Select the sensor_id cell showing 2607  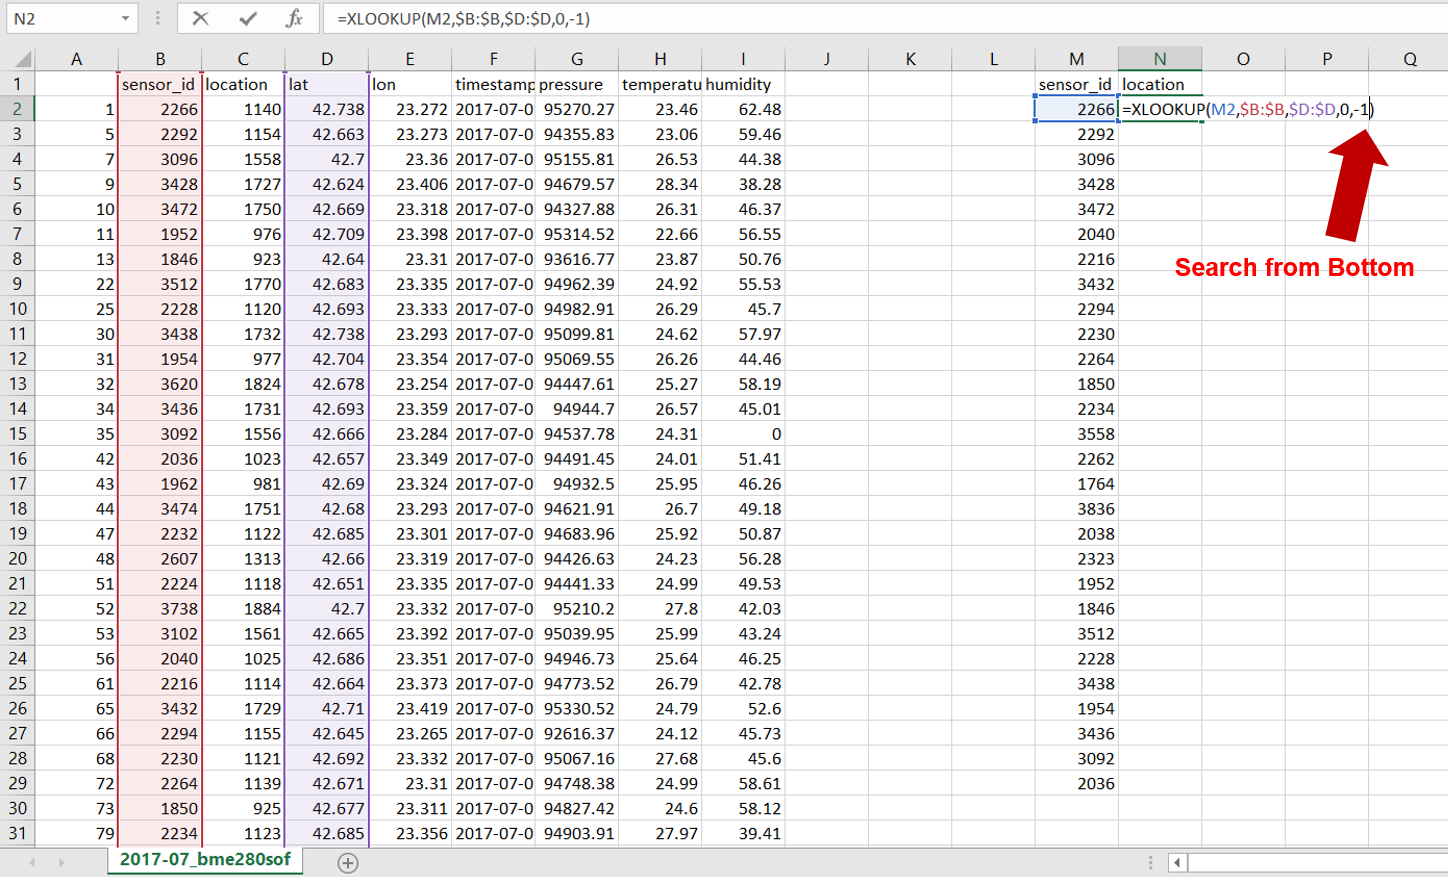(x=160, y=559)
